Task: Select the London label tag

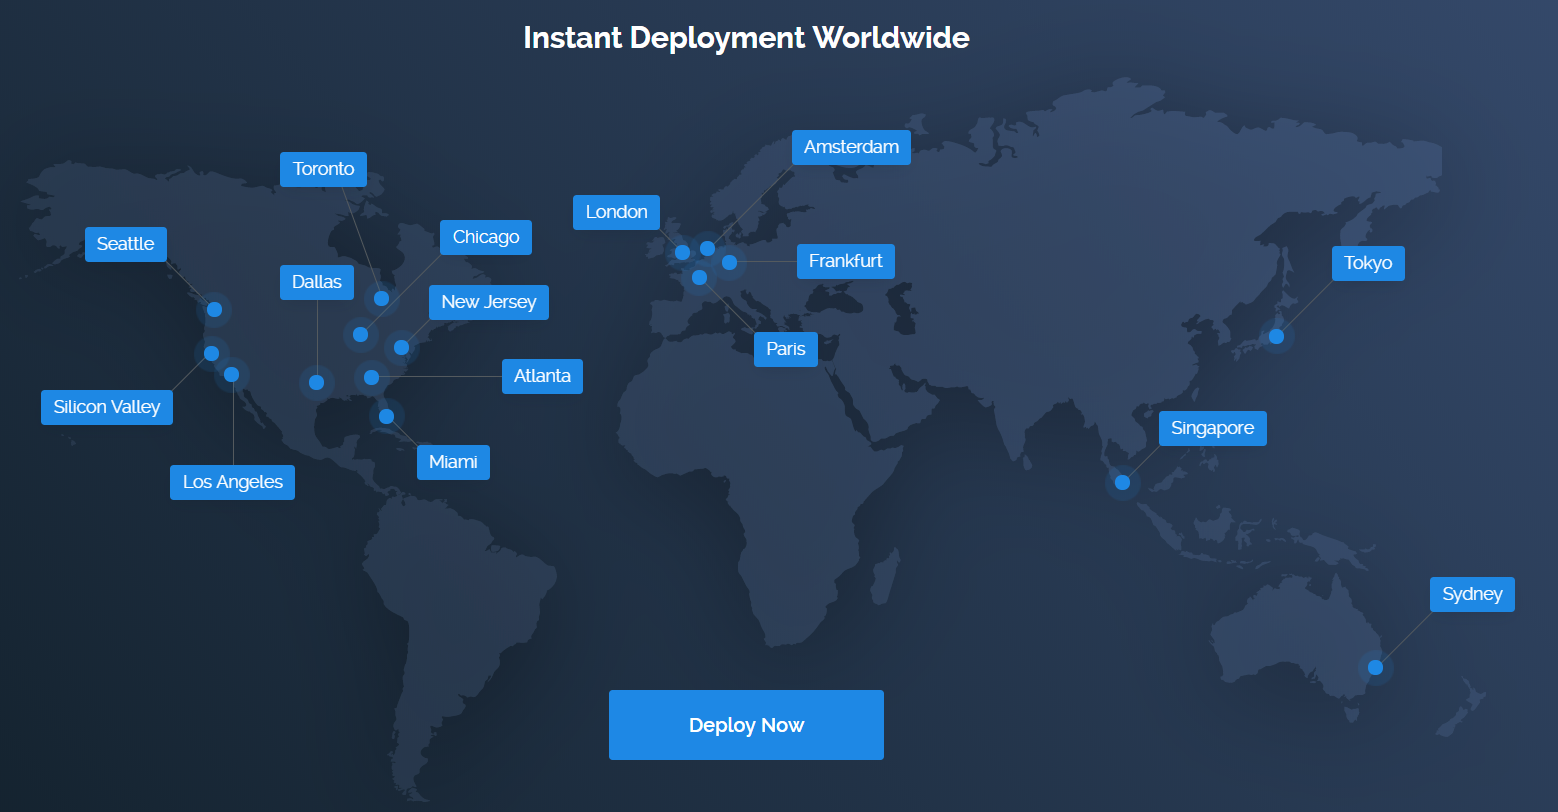Action: [616, 212]
